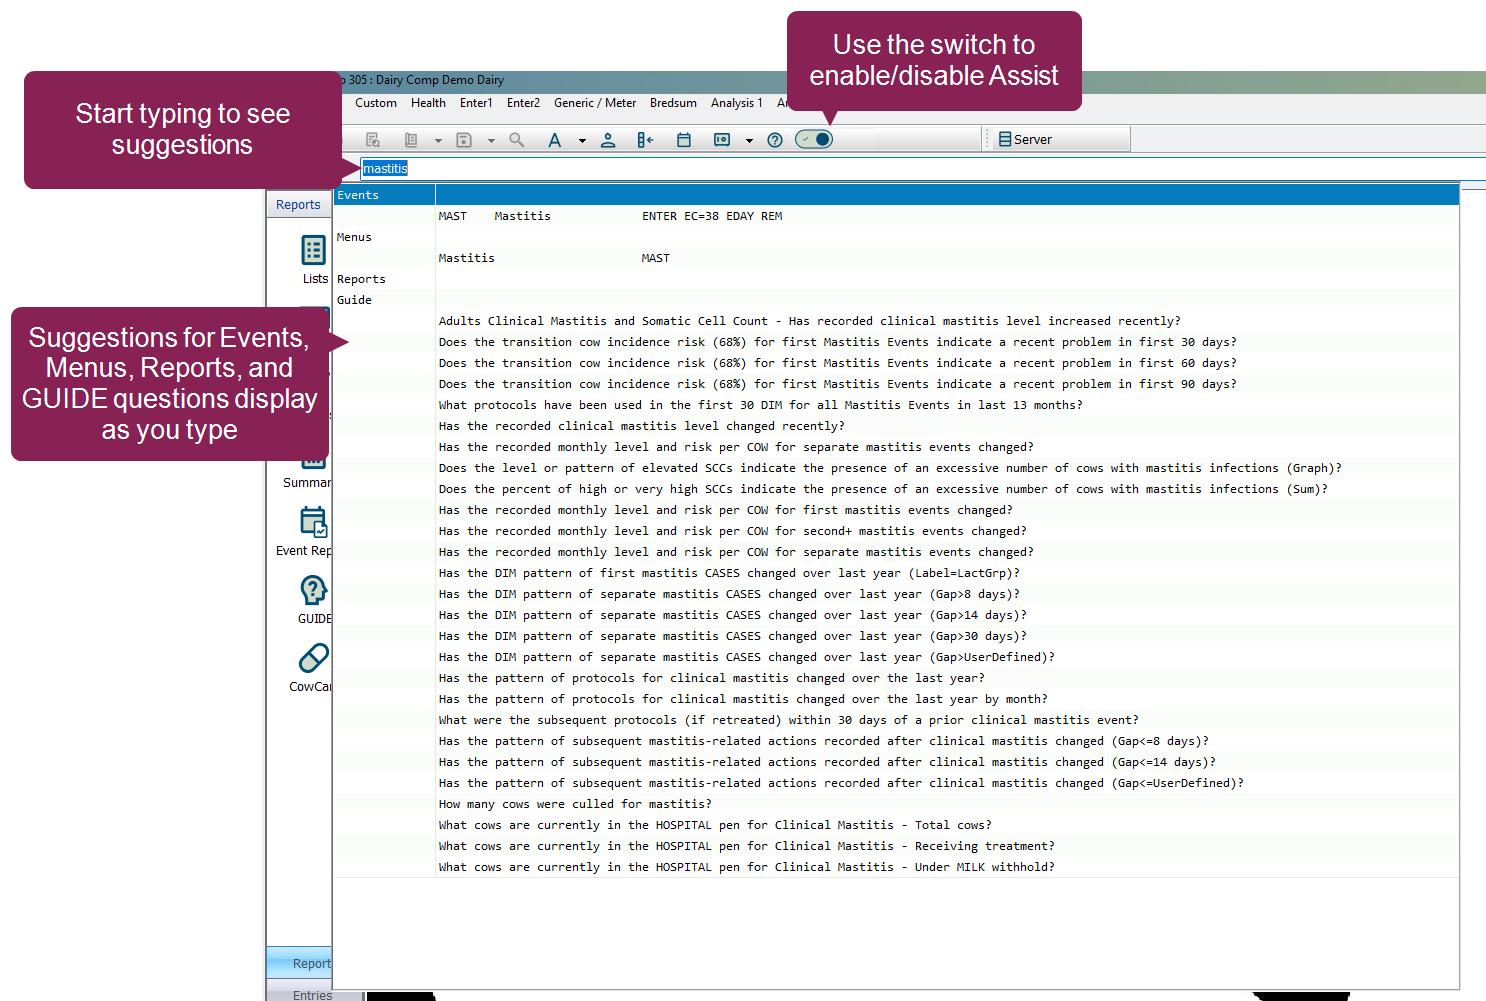
Task: Toggle the Assist switch off
Action: (x=814, y=139)
